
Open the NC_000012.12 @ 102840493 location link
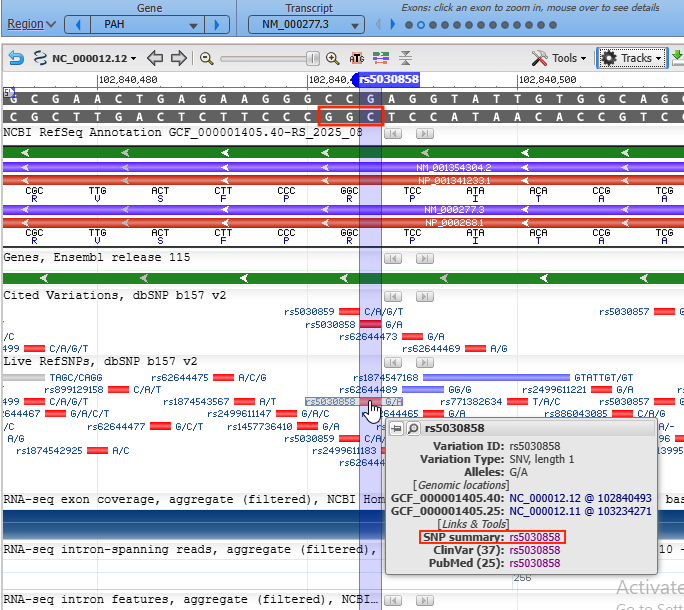click(x=580, y=498)
